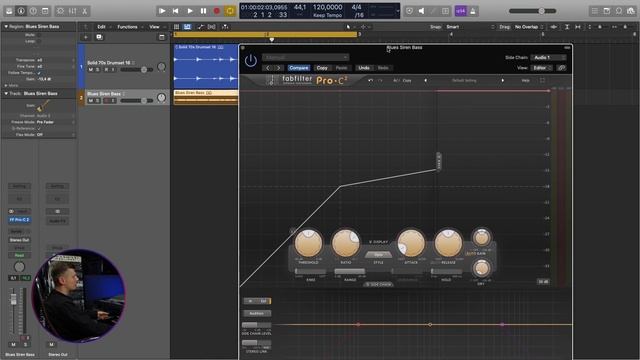Collapse the Side Chain panel button

(x=378, y=284)
